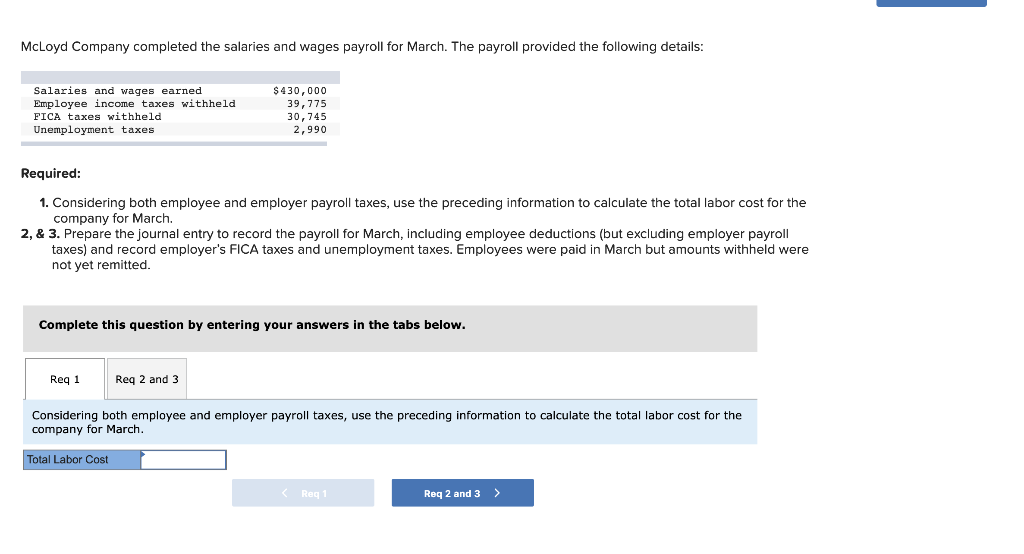Click the left chevron beside the faded Req 1

click(x=285, y=493)
